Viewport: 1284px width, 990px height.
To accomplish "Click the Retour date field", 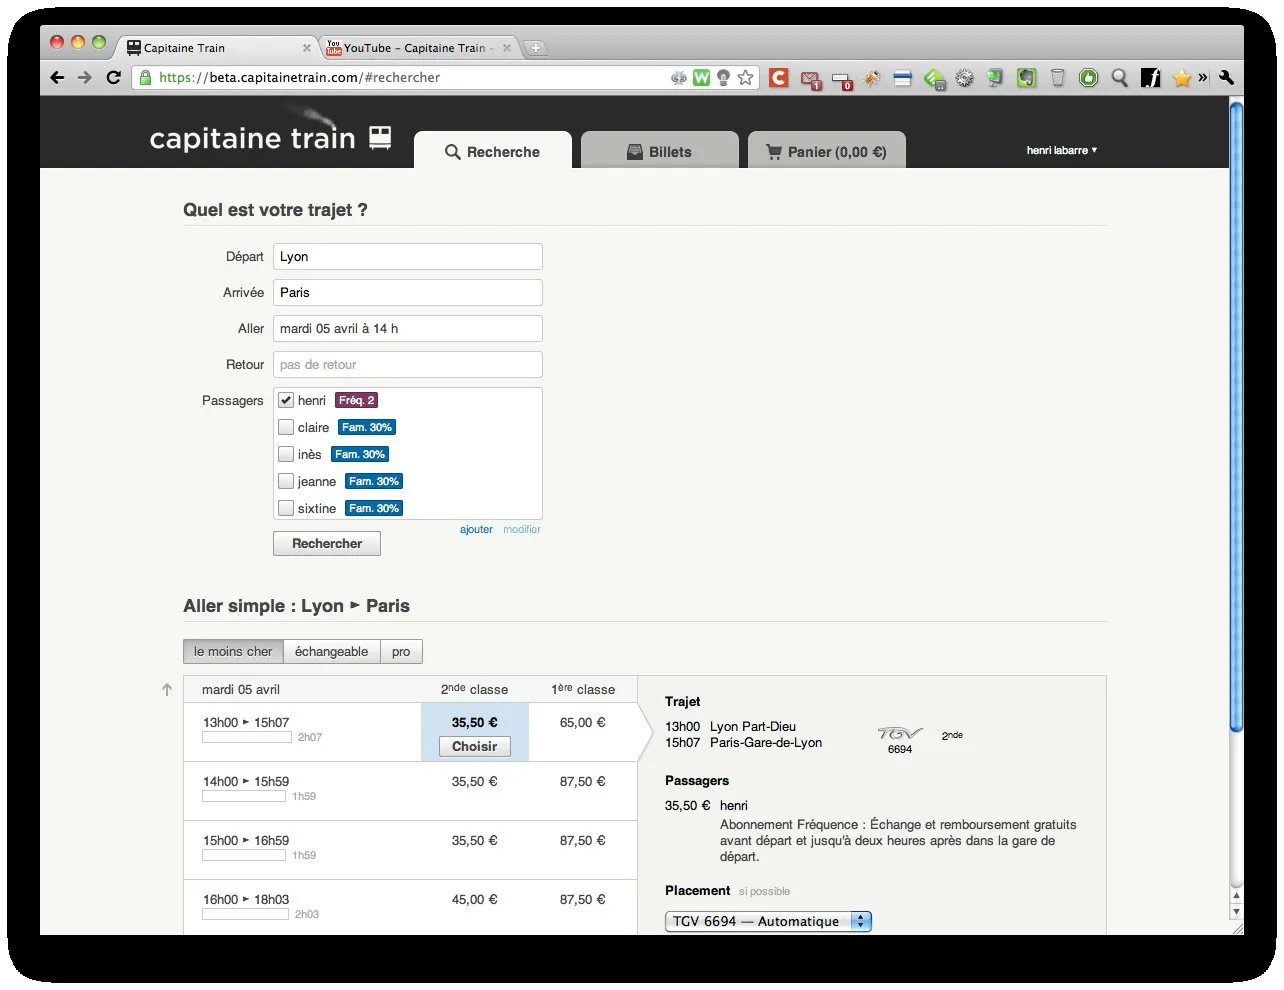I will (408, 364).
